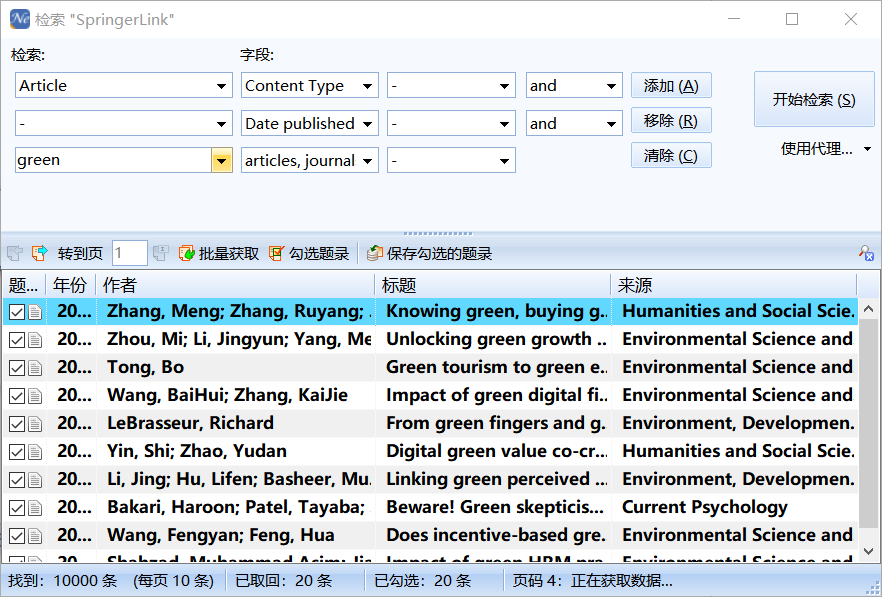This screenshot has width=882, height=597.
Task: Click document icon in Wang, BaiHui row
Action: (x=35, y=396)
